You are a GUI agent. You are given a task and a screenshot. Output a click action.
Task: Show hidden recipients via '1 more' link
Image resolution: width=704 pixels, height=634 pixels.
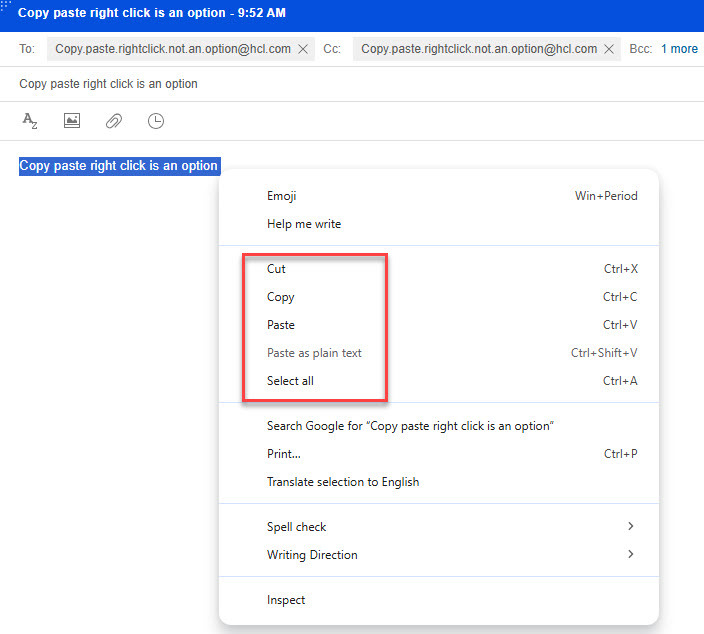pyautogui.click(x=679, y=49)
